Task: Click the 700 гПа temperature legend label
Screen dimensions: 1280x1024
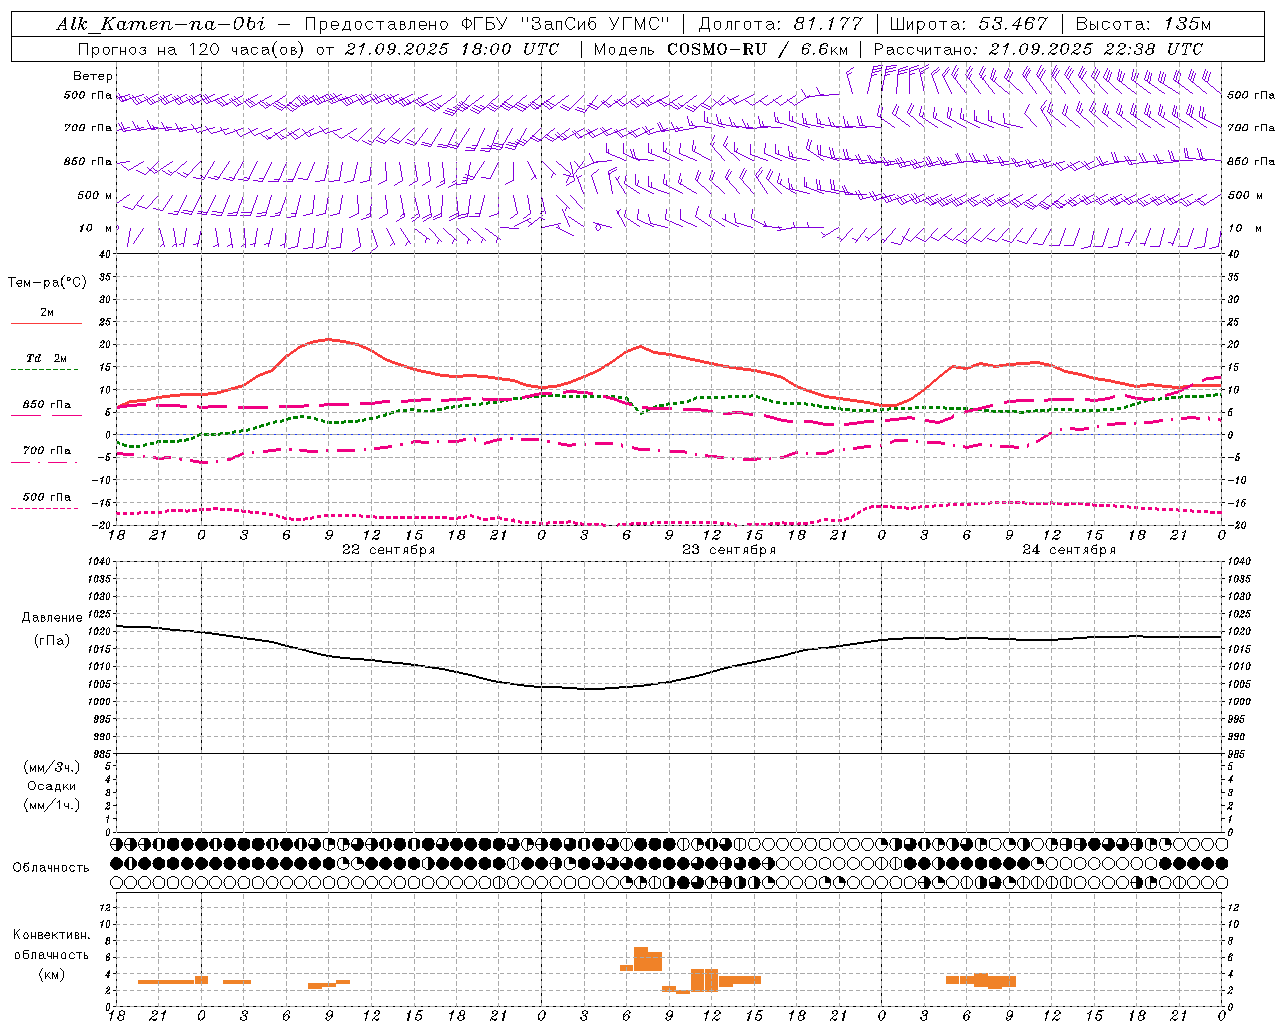Action: coord(47,451)
